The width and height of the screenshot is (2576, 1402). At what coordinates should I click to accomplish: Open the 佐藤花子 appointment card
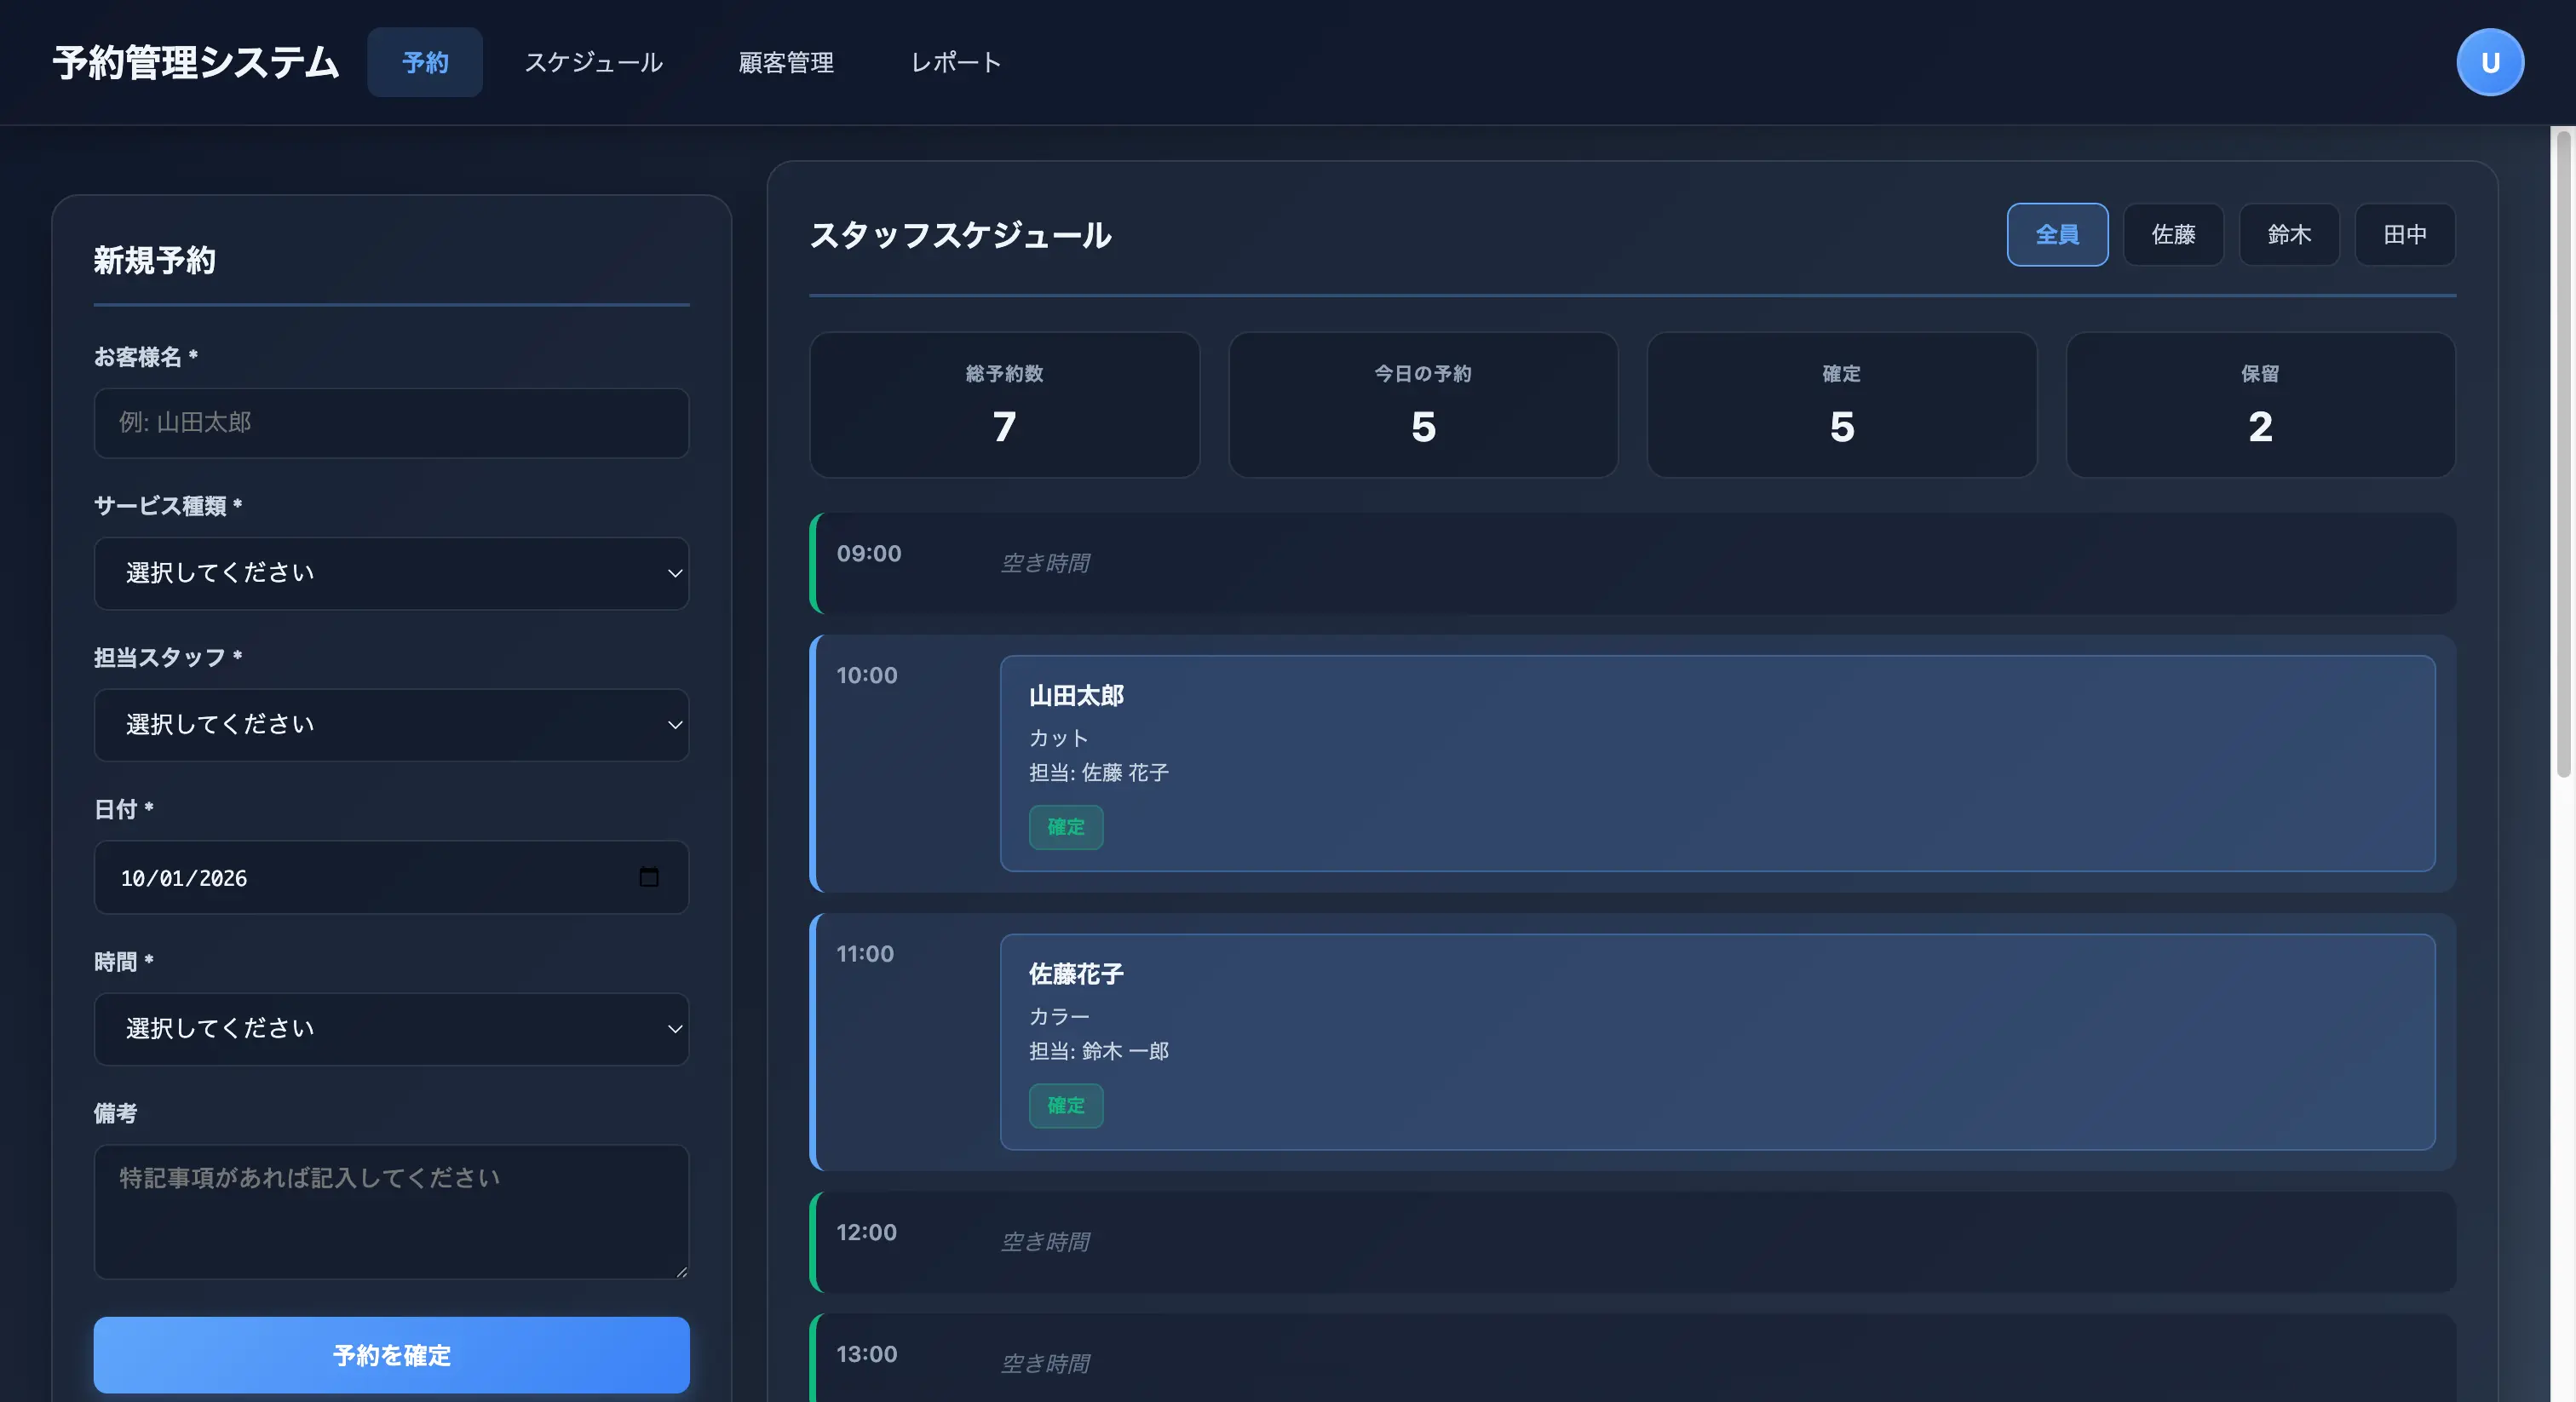1717,1042
